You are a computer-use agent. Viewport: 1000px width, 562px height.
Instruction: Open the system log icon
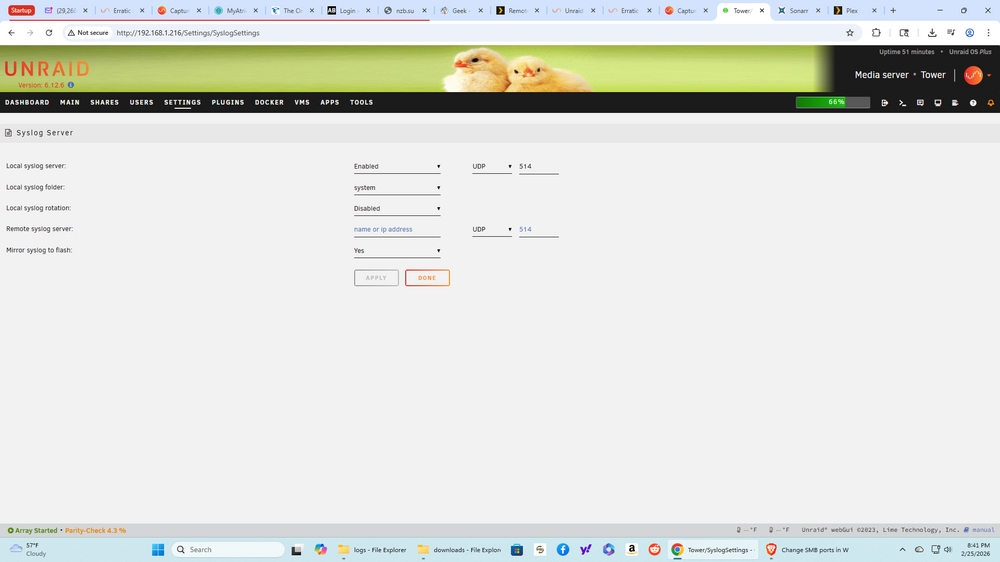coord(955,103)
